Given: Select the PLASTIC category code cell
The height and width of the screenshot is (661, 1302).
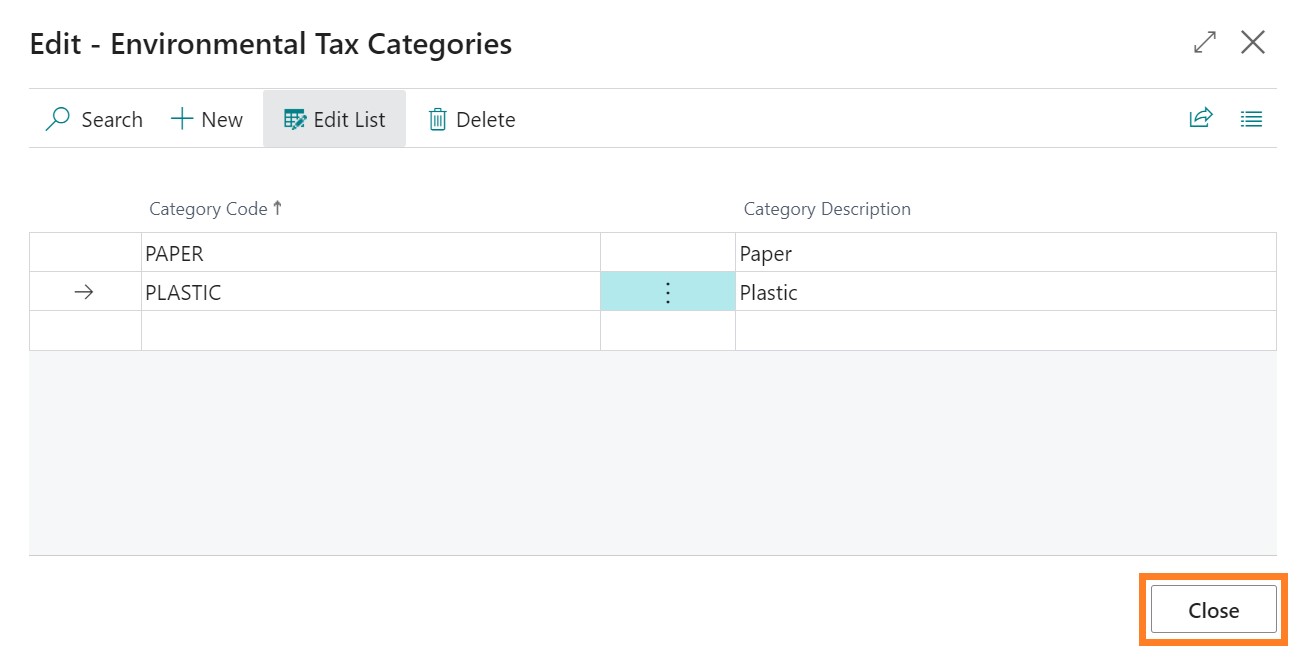Looking at the screenshot, I should pyautogui.click(x=370, y=292).
